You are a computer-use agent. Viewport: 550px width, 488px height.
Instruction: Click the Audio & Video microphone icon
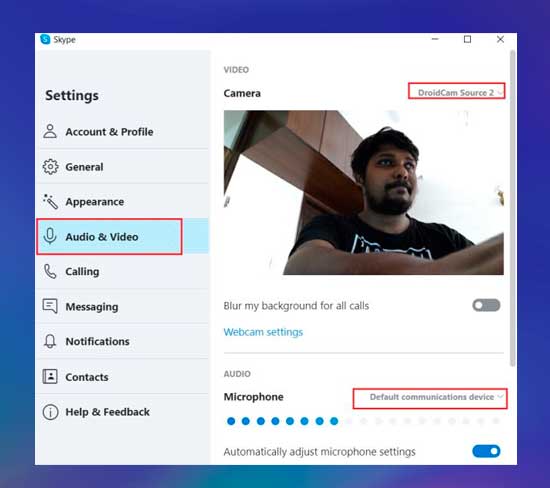tap(50, 236)
